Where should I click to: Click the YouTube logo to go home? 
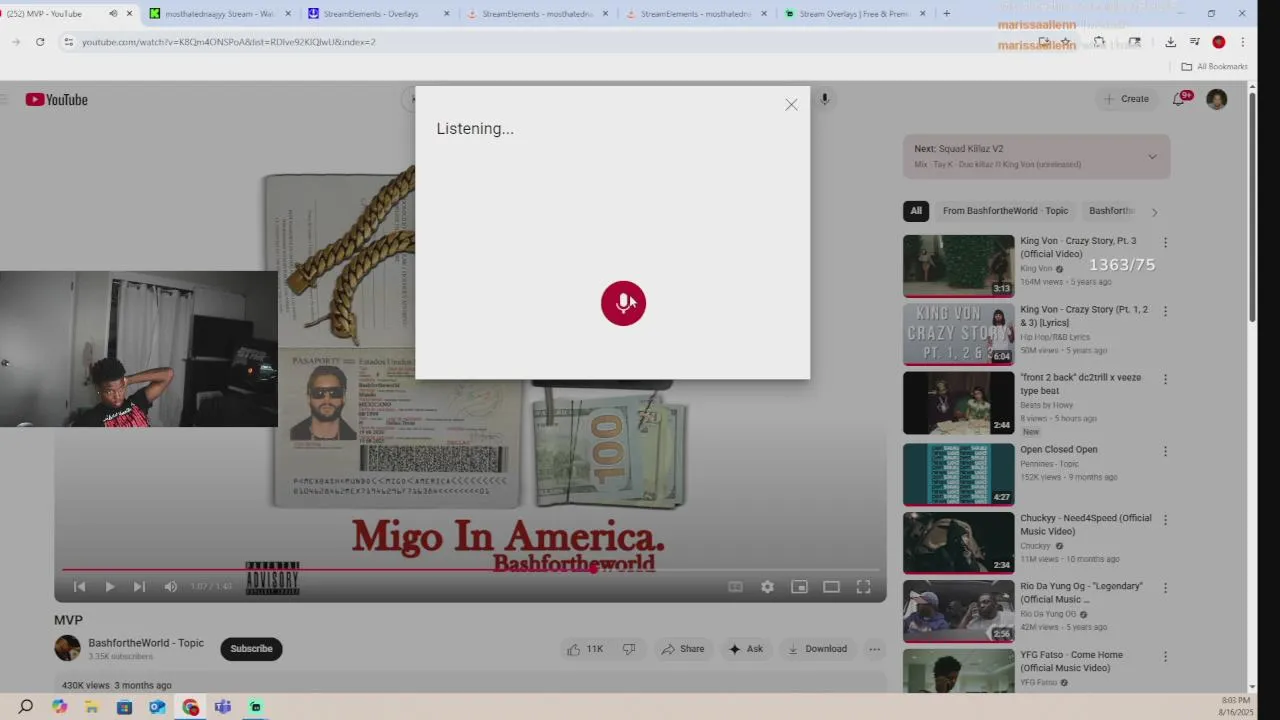coord(57,99)
